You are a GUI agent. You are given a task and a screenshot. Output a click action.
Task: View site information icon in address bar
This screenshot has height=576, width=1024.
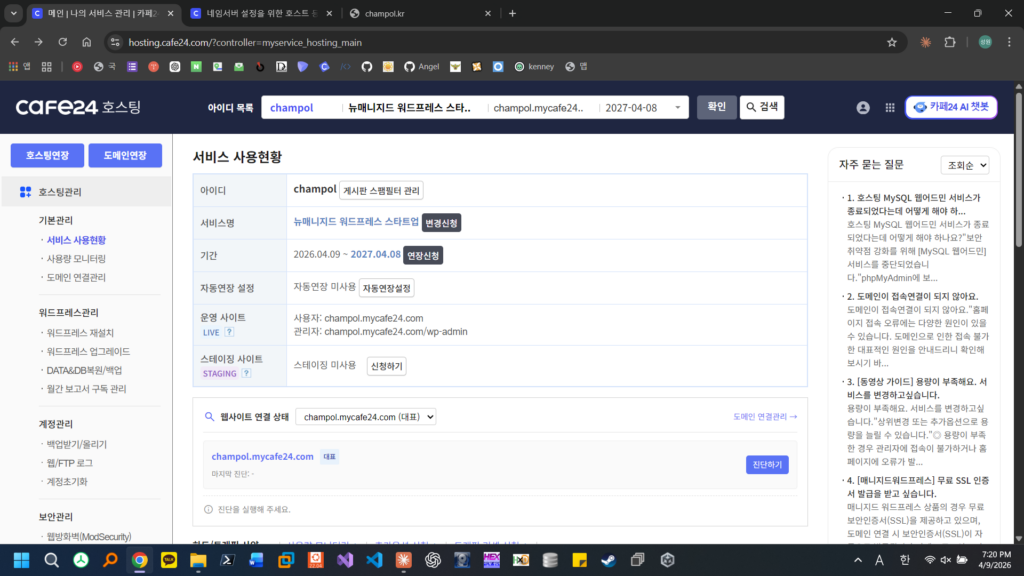tap(115, 42)
